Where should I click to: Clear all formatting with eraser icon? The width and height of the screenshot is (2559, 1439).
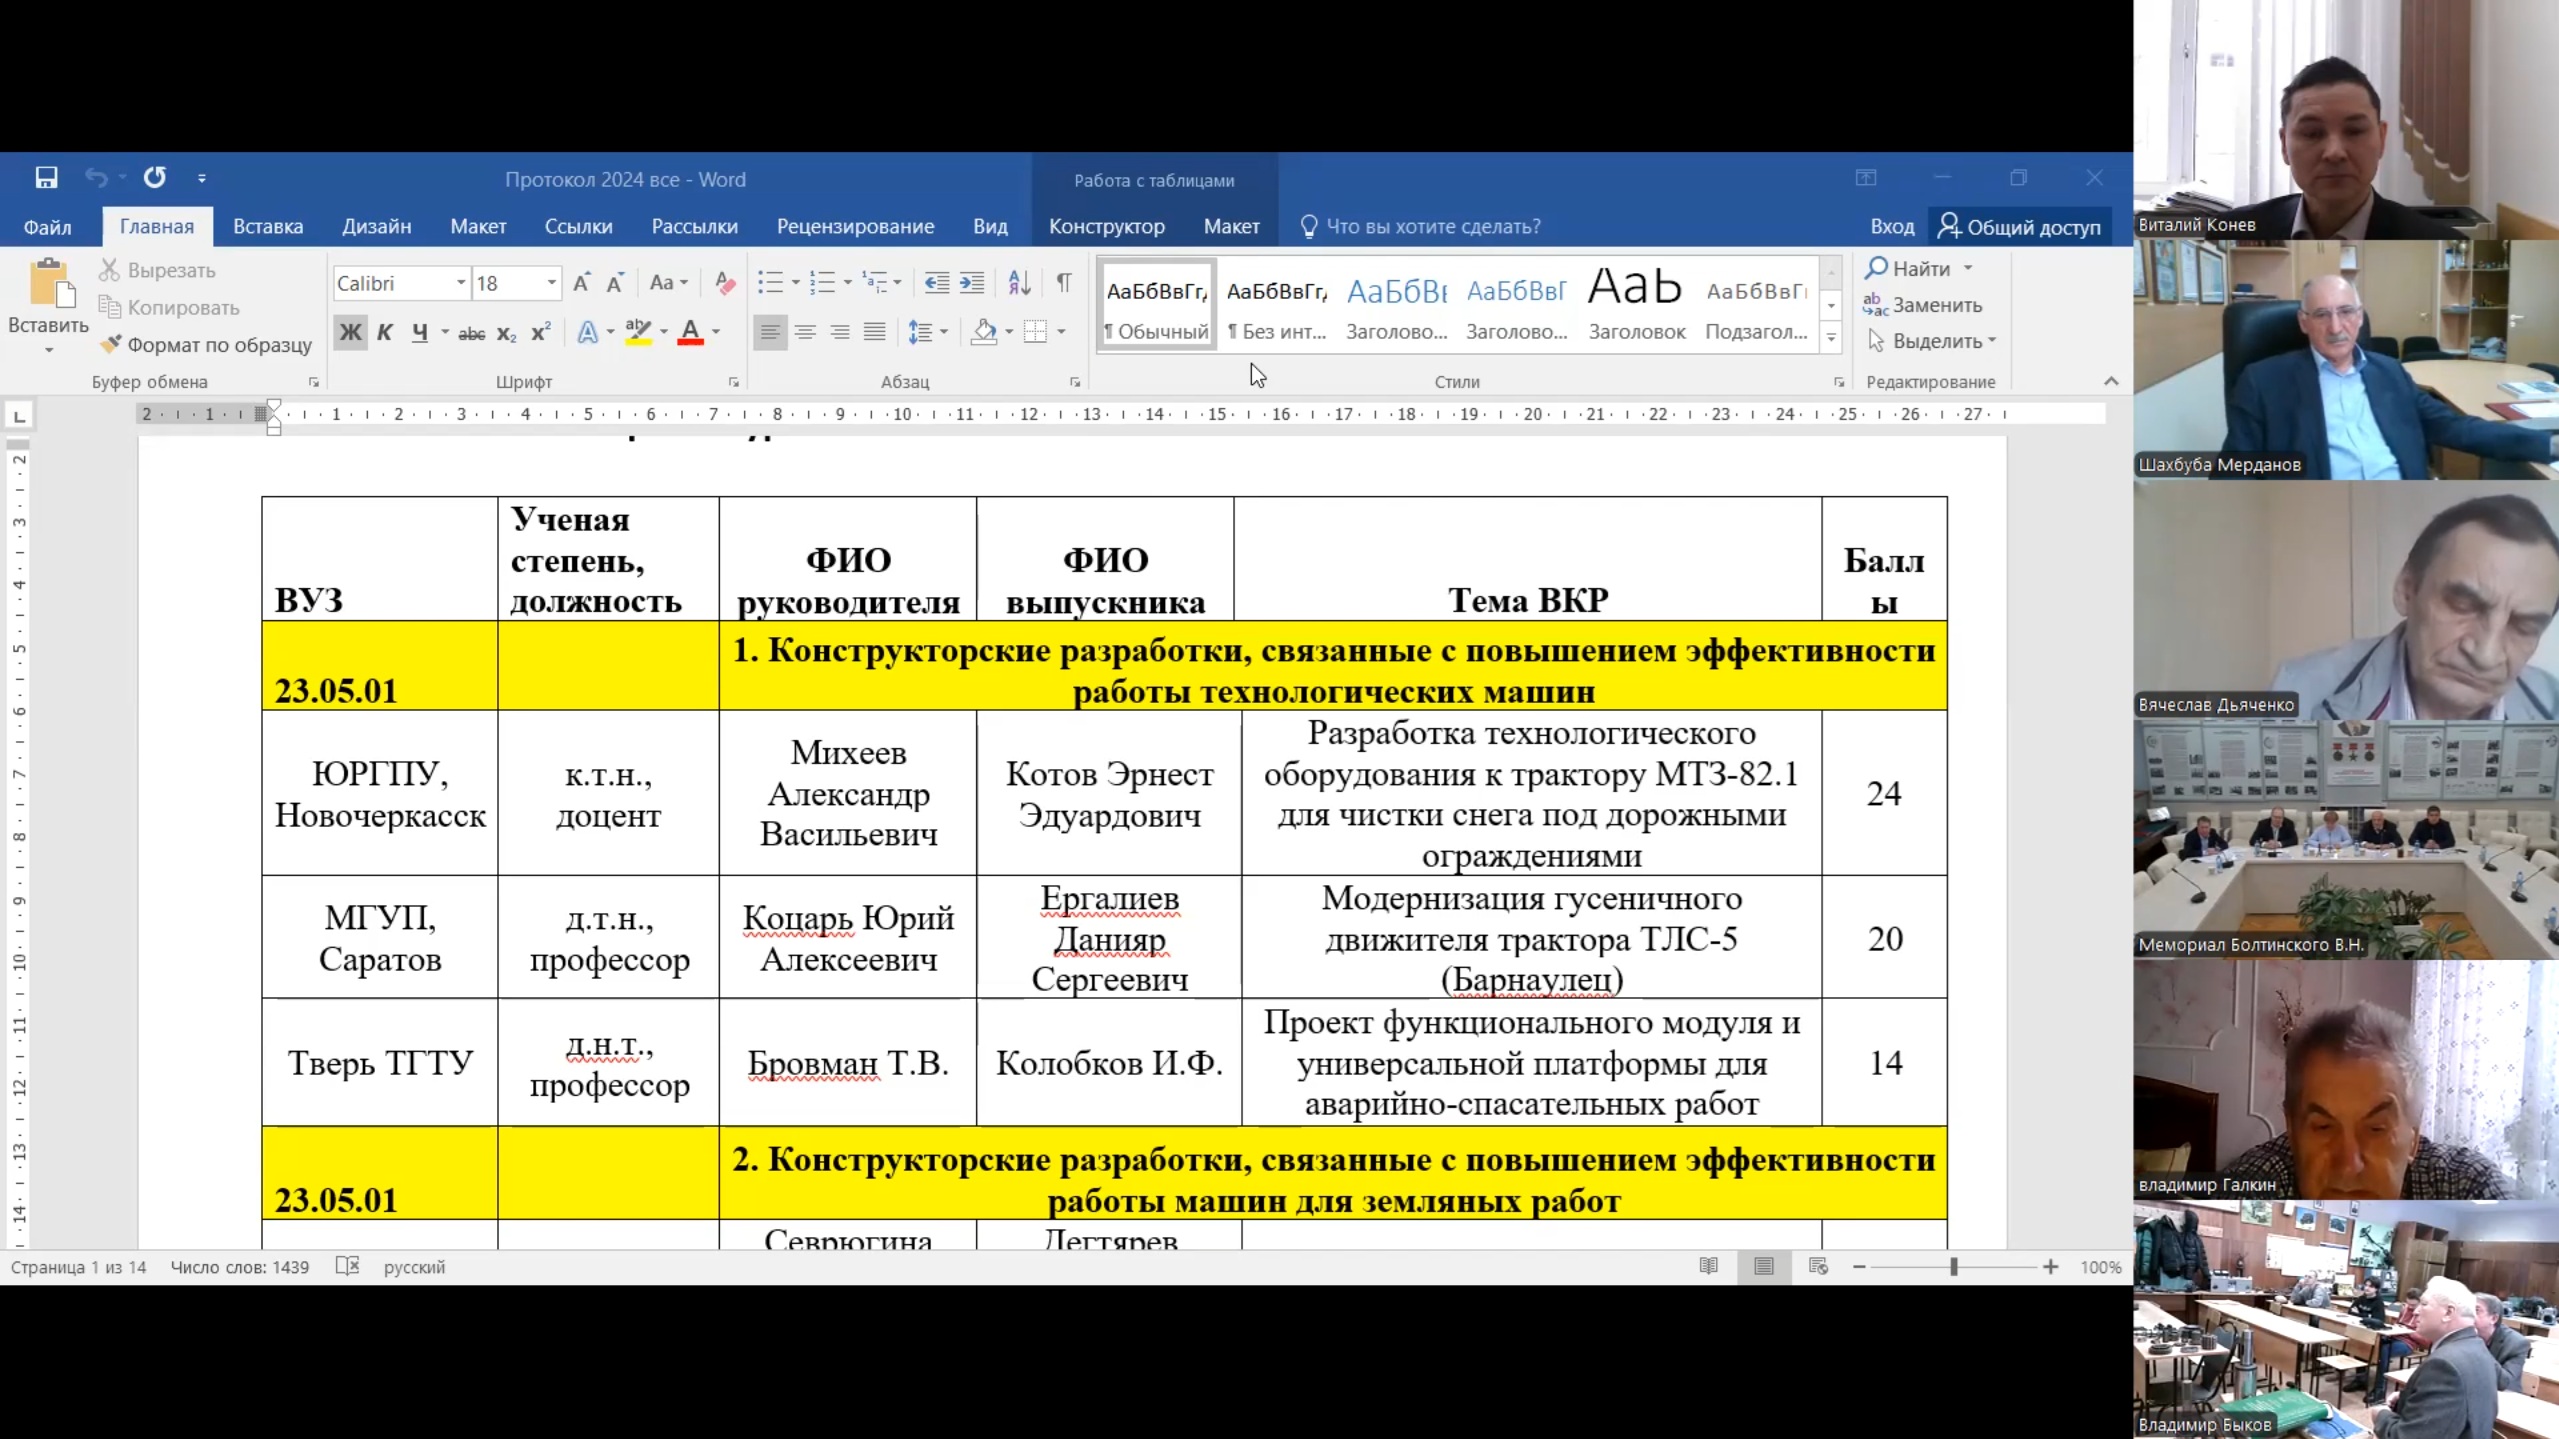coord(725,283)
